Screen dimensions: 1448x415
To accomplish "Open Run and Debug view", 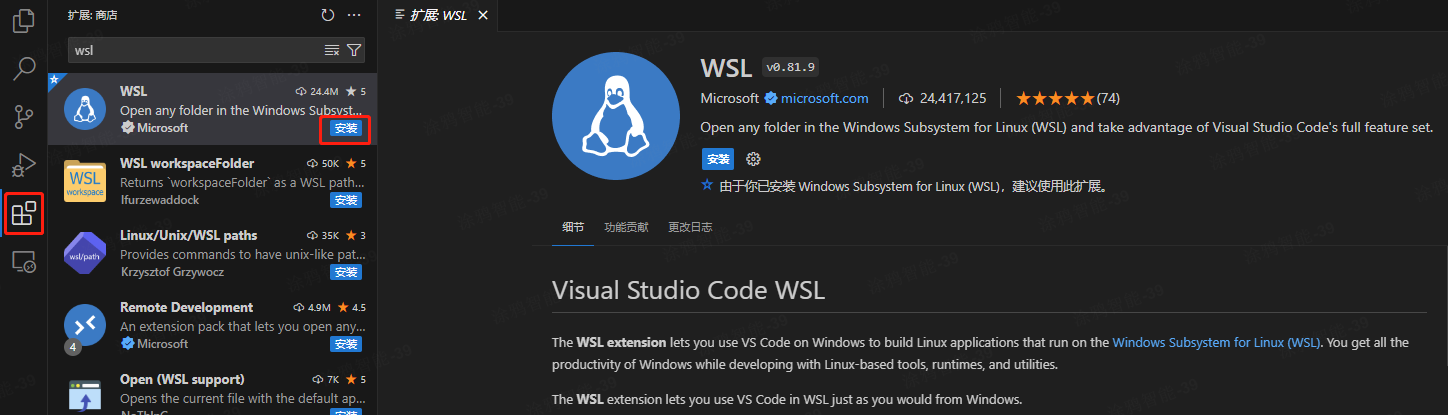I will pyautogui.click(x=23, y=165).
